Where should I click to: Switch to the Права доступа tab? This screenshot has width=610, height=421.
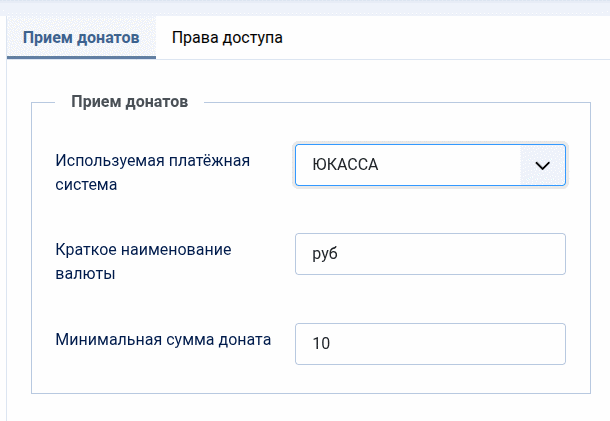pos(227,38)
